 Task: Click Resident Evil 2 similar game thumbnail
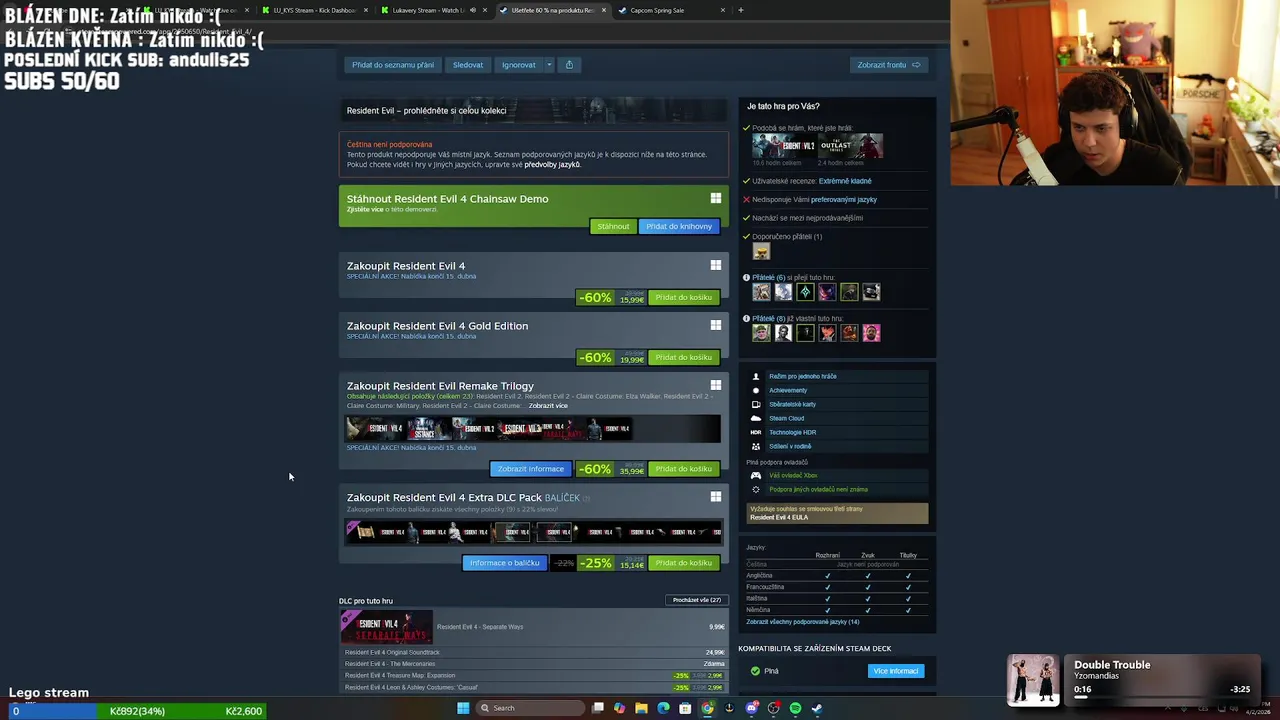(784, 146)
